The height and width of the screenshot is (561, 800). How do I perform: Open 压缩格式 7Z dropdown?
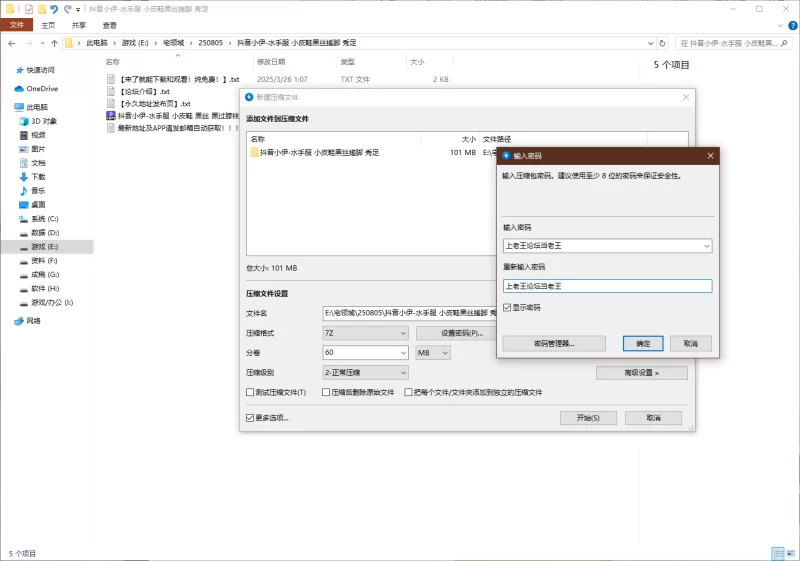click(x=365, y=333)
